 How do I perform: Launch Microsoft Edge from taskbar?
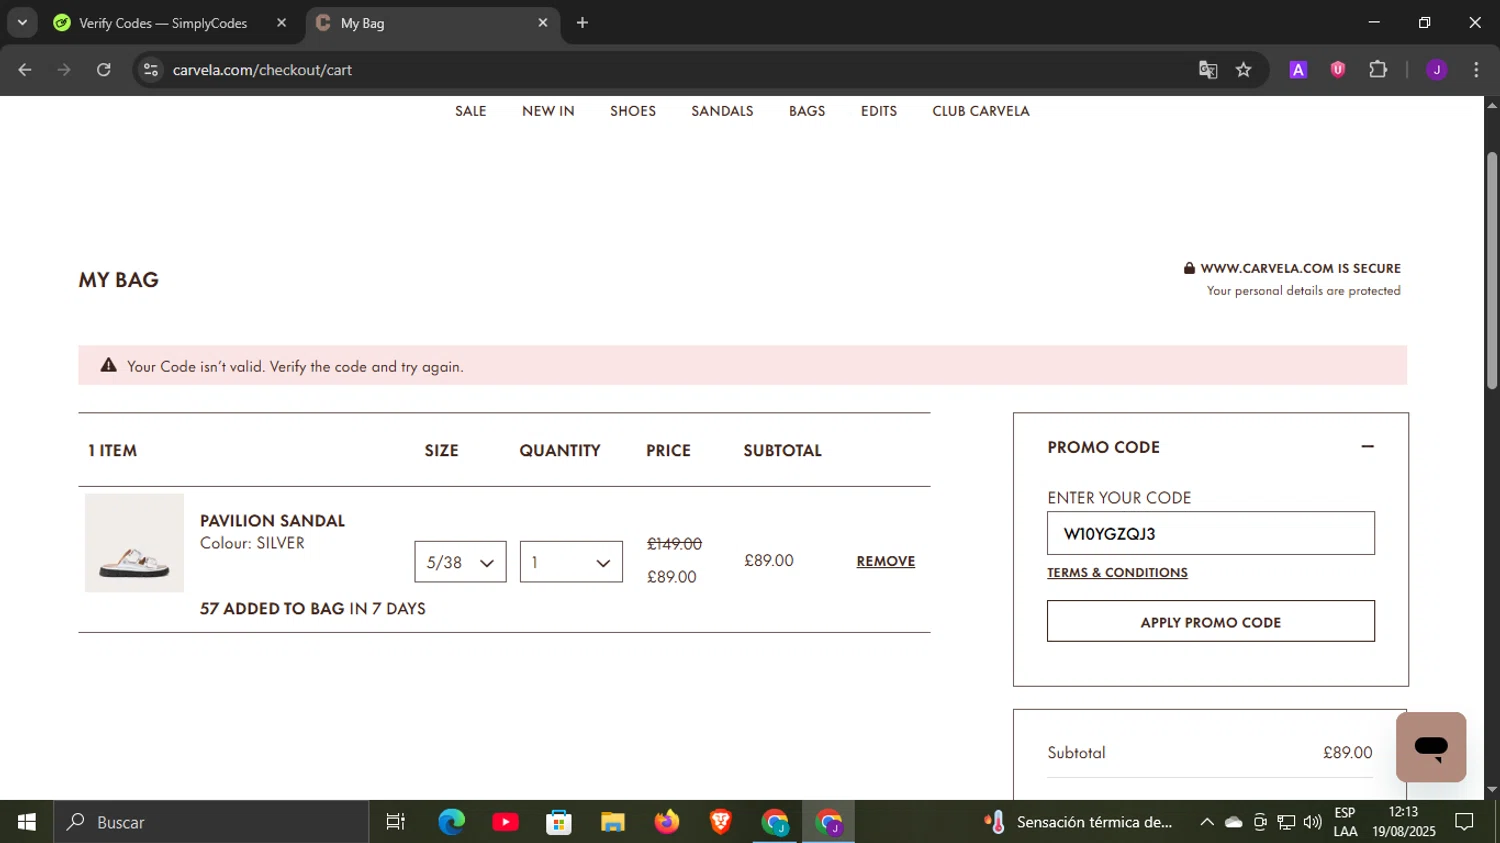451,822
